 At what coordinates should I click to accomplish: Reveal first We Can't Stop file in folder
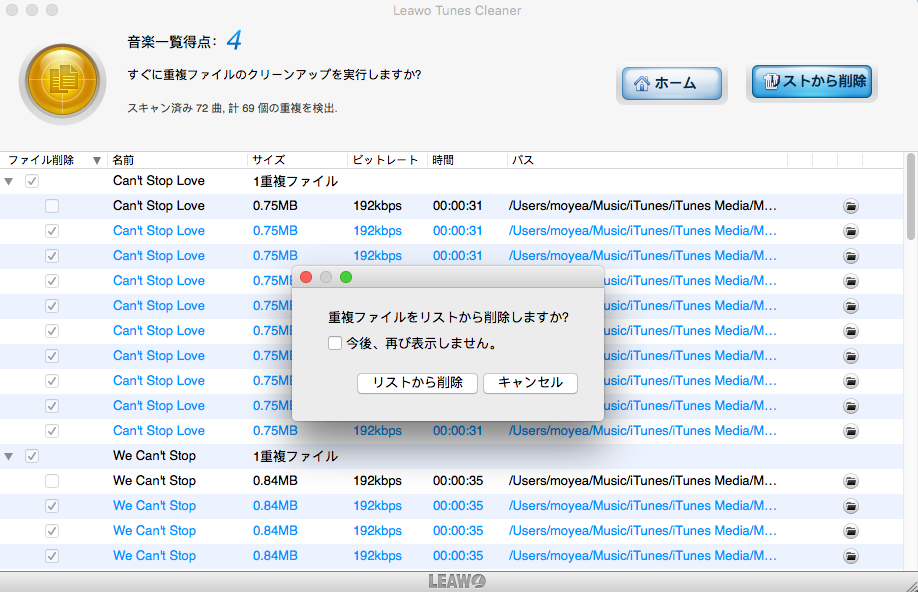(x=850, y=481)
